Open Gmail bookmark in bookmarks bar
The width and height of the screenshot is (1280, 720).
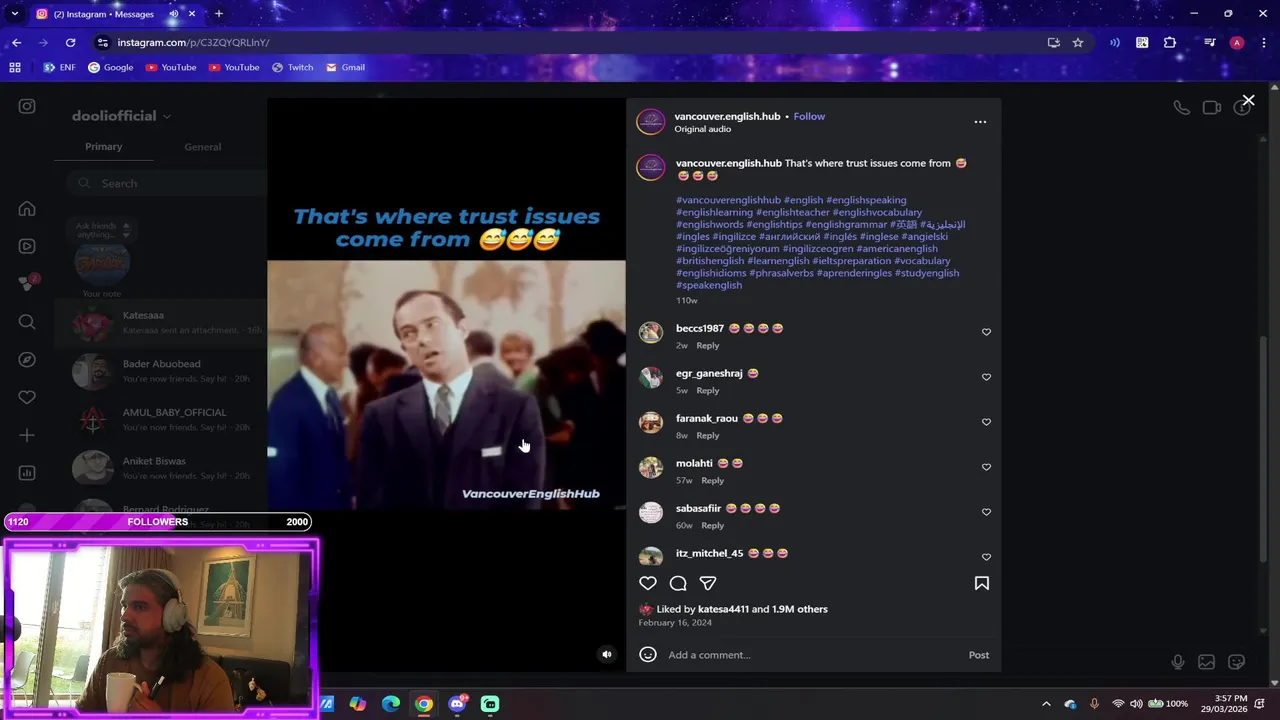click(x=345, y=67)
